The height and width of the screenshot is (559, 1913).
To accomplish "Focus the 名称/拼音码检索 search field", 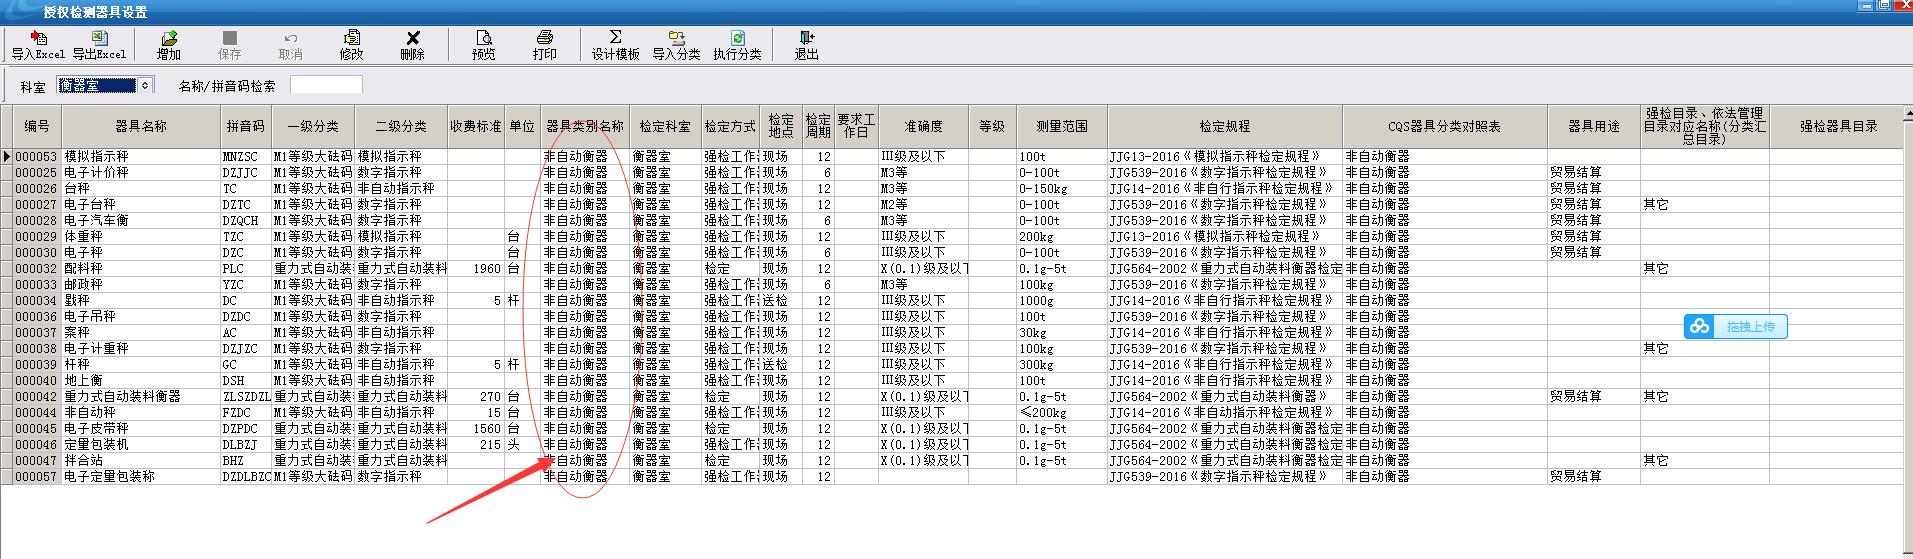I will click(326, 86).
